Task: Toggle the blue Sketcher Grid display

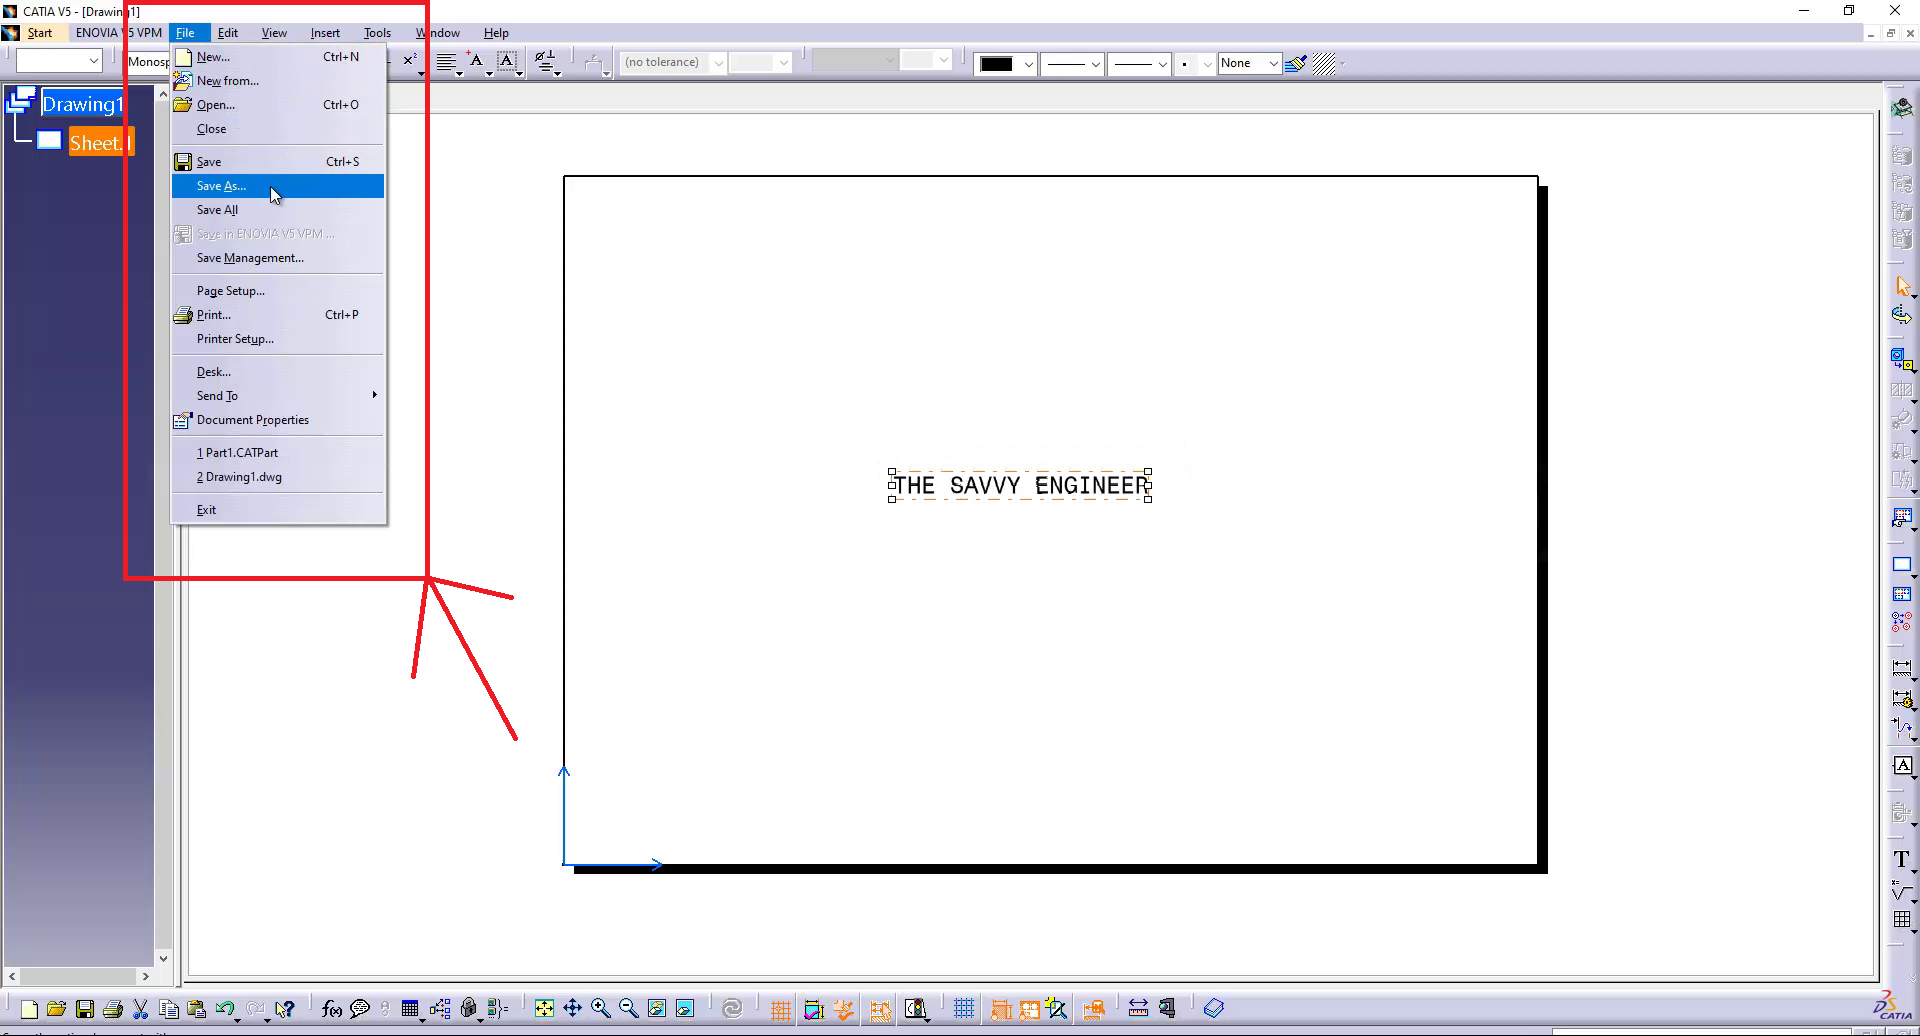Action: point(964,1008)
